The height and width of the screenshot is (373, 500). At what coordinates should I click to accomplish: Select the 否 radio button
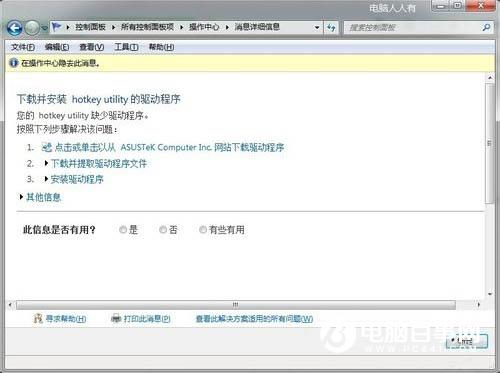163,230
